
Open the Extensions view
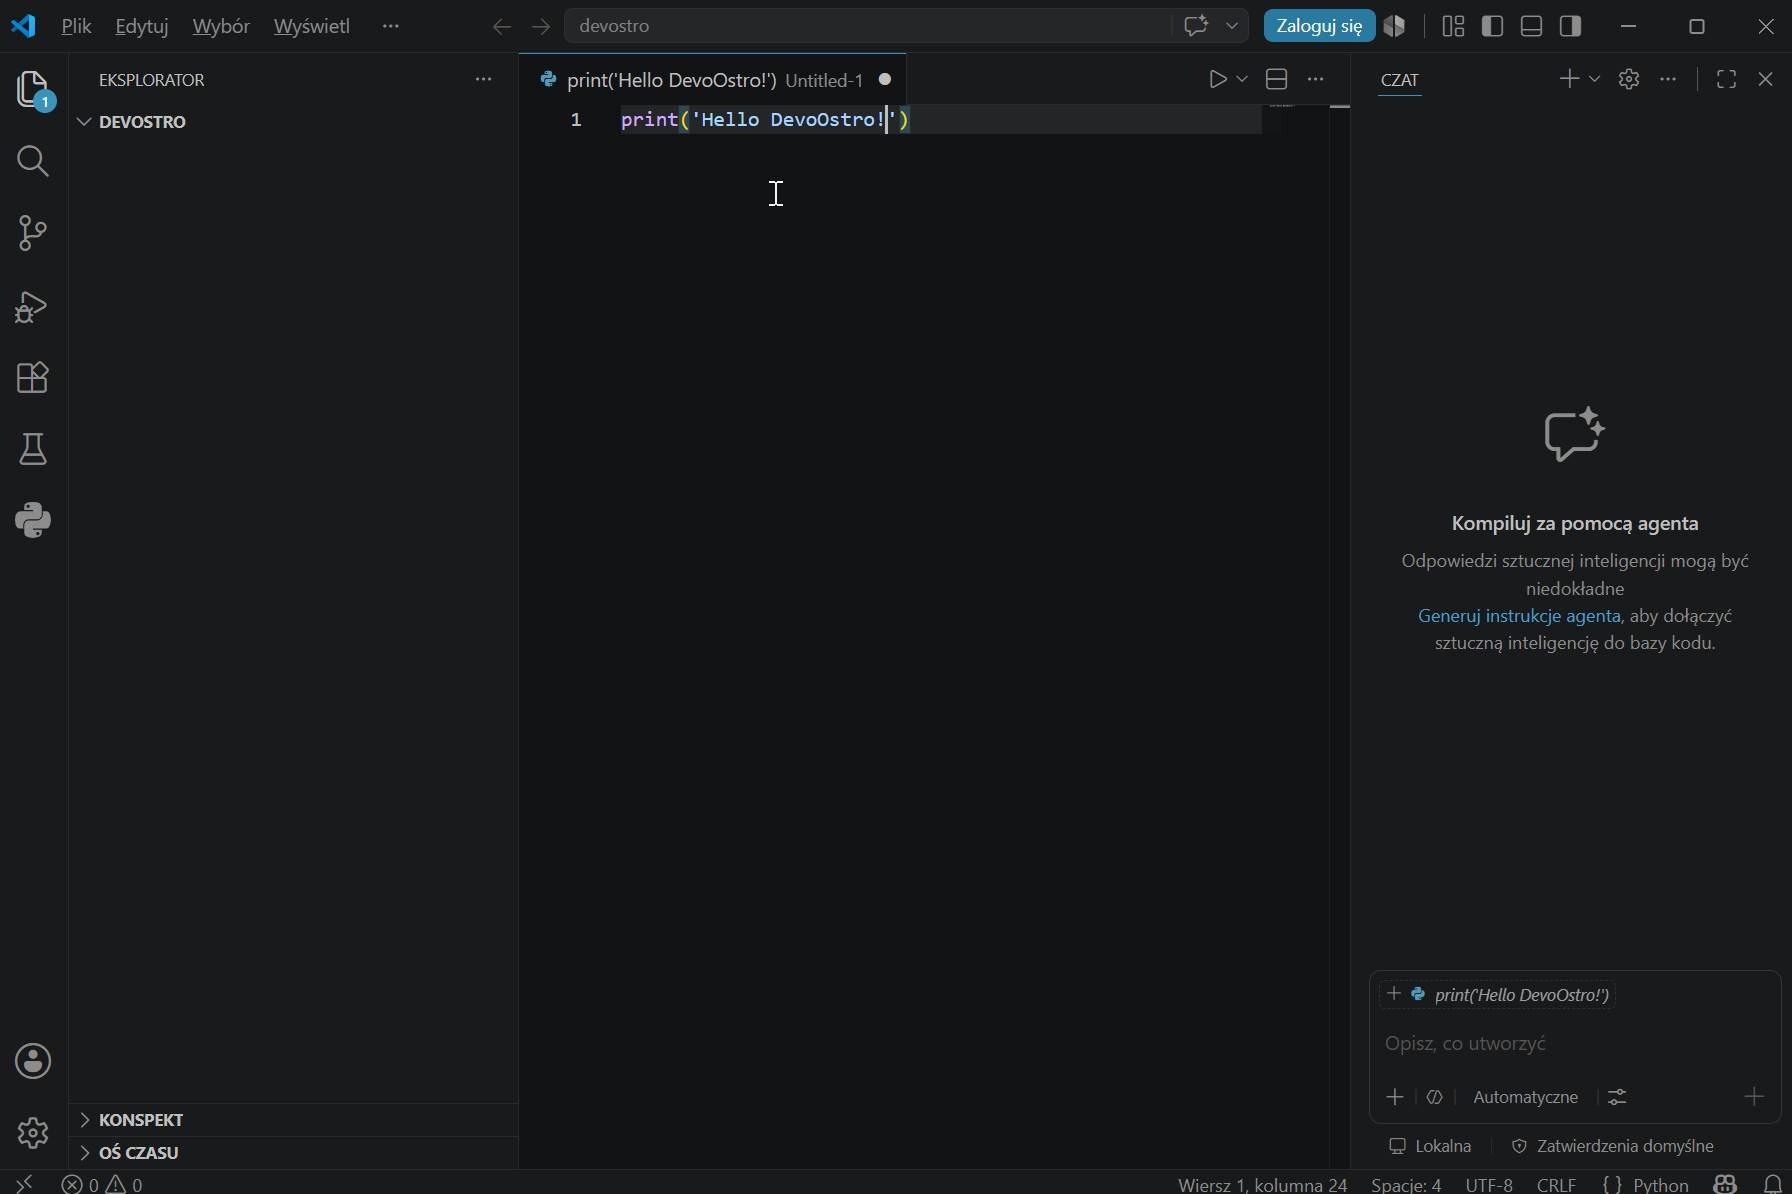(x=33, y=377)
